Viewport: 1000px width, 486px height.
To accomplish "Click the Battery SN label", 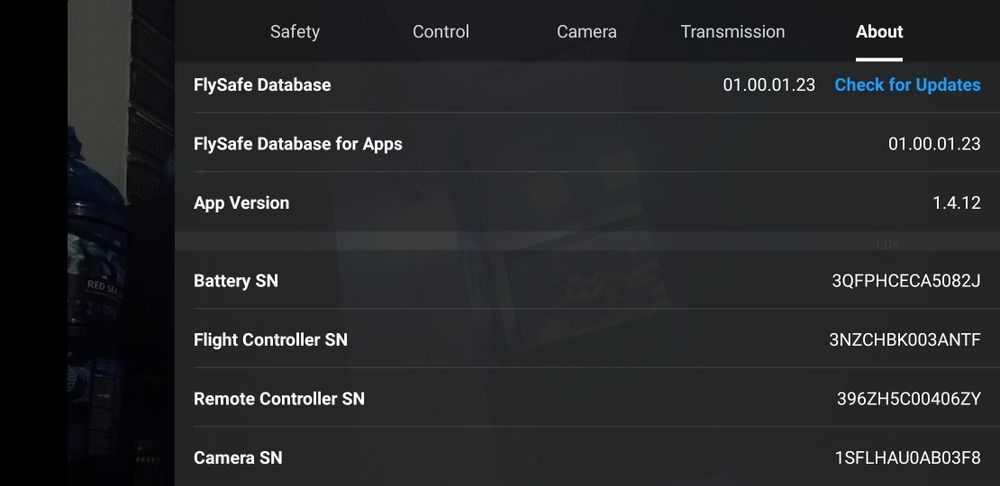I will pos(236,281).
